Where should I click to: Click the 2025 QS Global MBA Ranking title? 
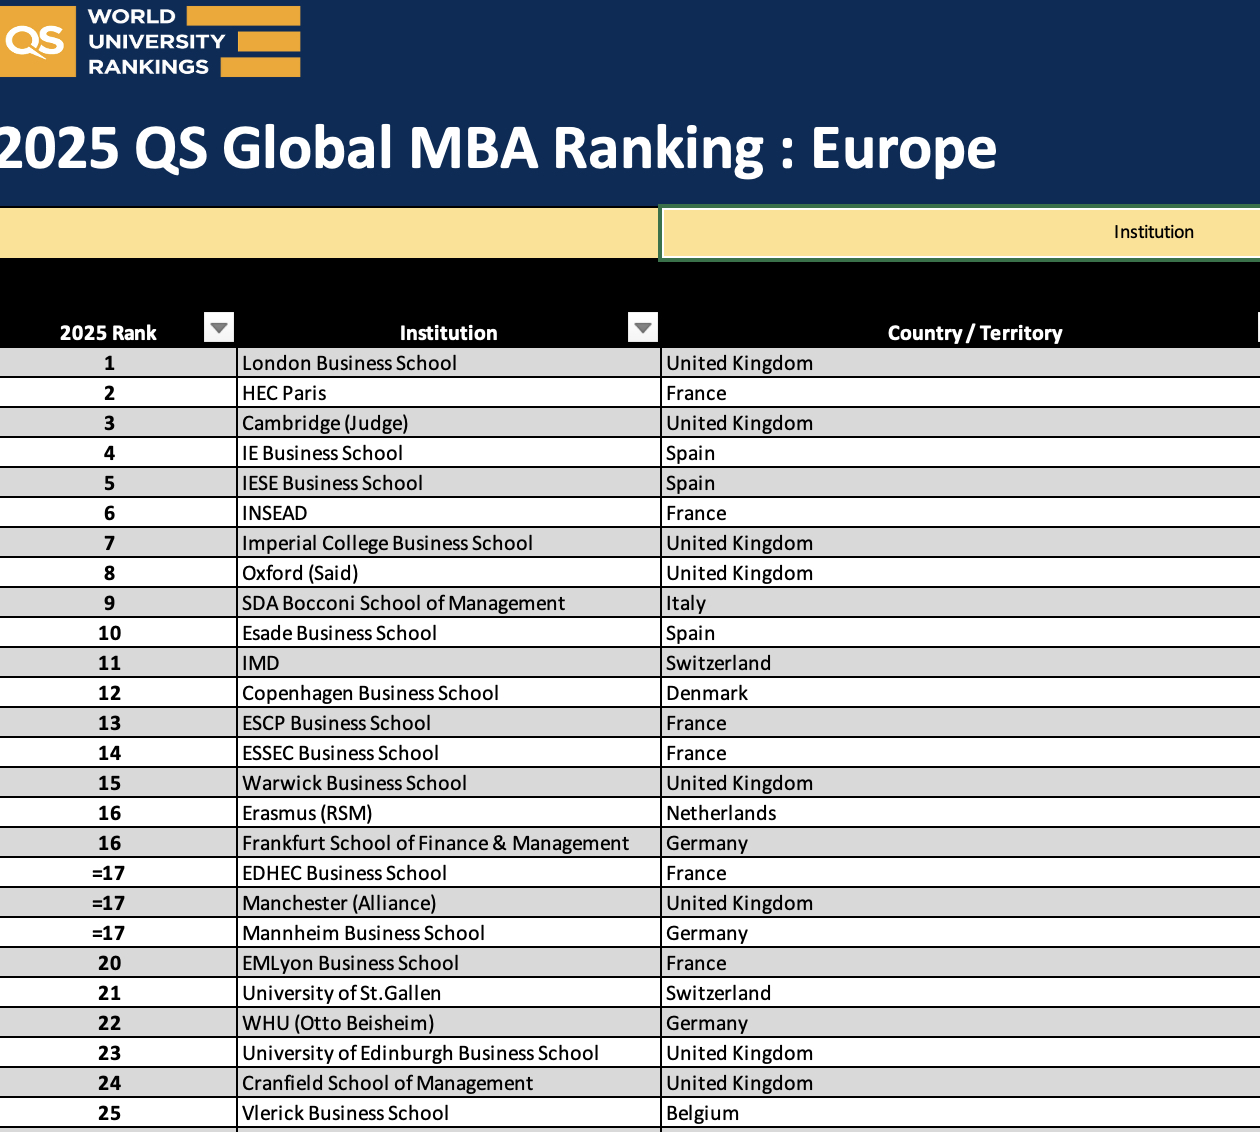(498, 148)
